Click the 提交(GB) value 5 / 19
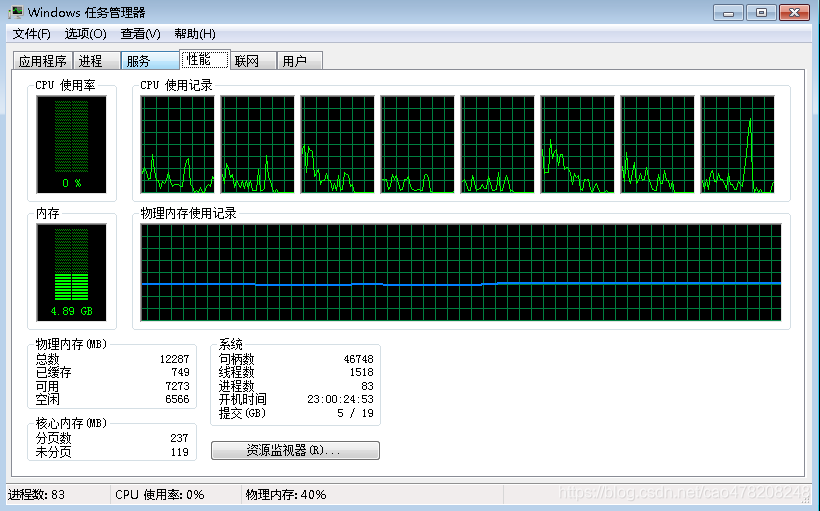The height and width of the screenshot is (511, 820). tap(355, 413)
